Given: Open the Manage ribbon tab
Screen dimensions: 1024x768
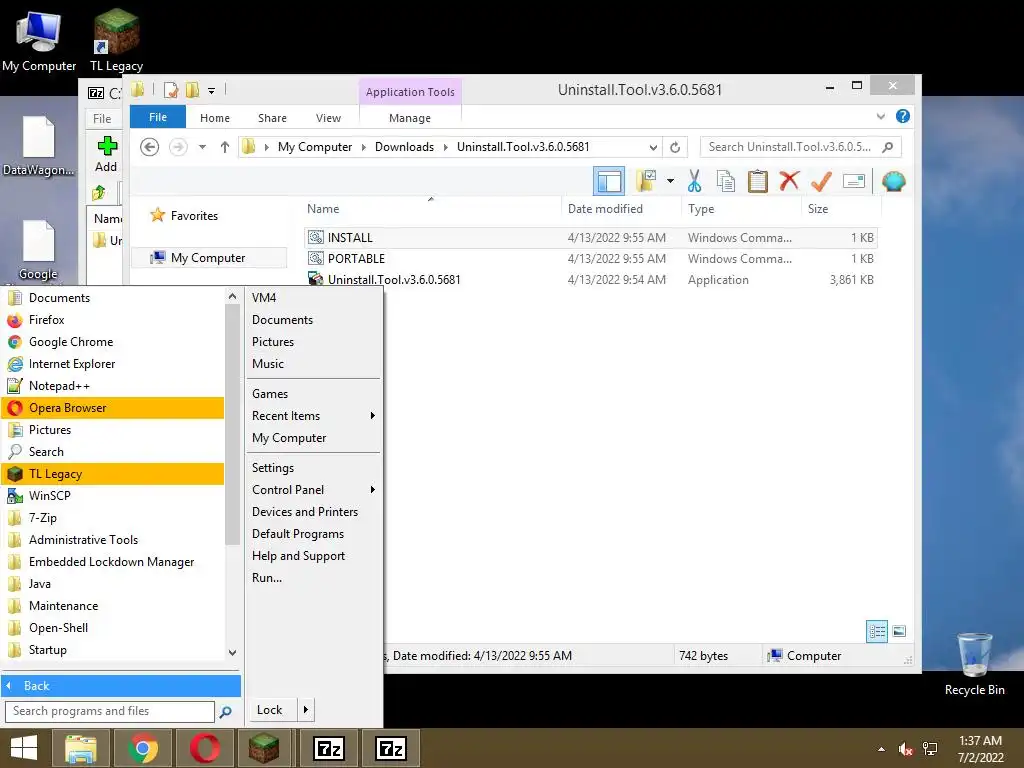Looking at the screenshot, I should tap(410, 118).
